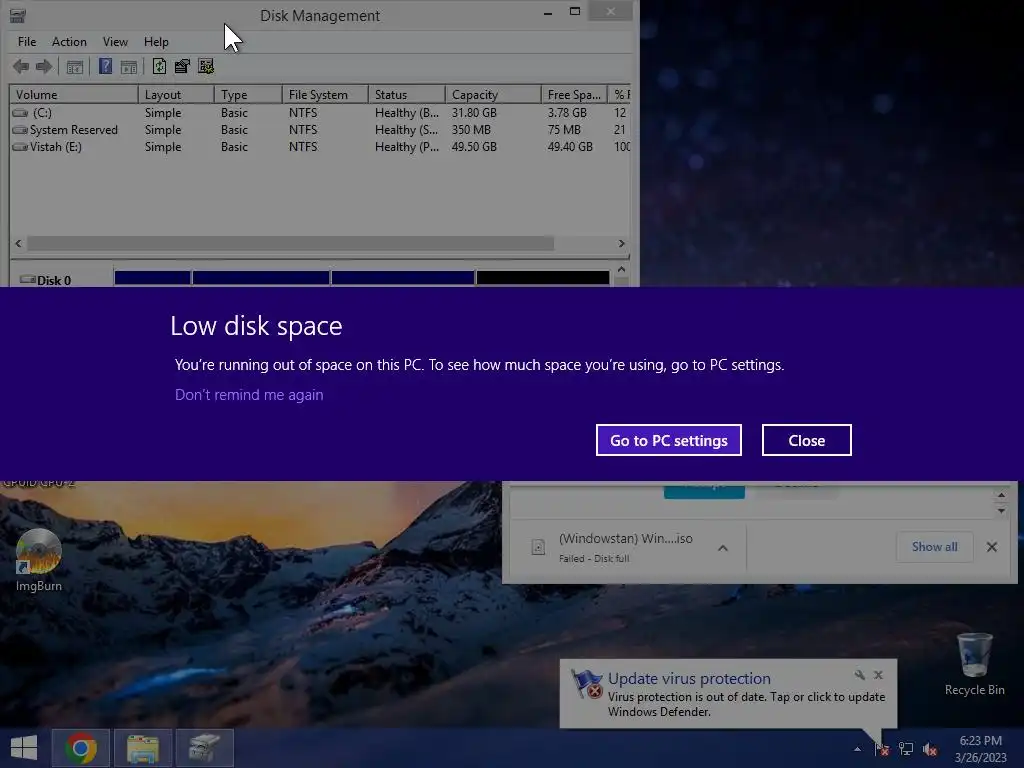The width and height of the screenshot is (1024, 768).
Task: Show hidden system tray icons
Action: tap(857, 749)
